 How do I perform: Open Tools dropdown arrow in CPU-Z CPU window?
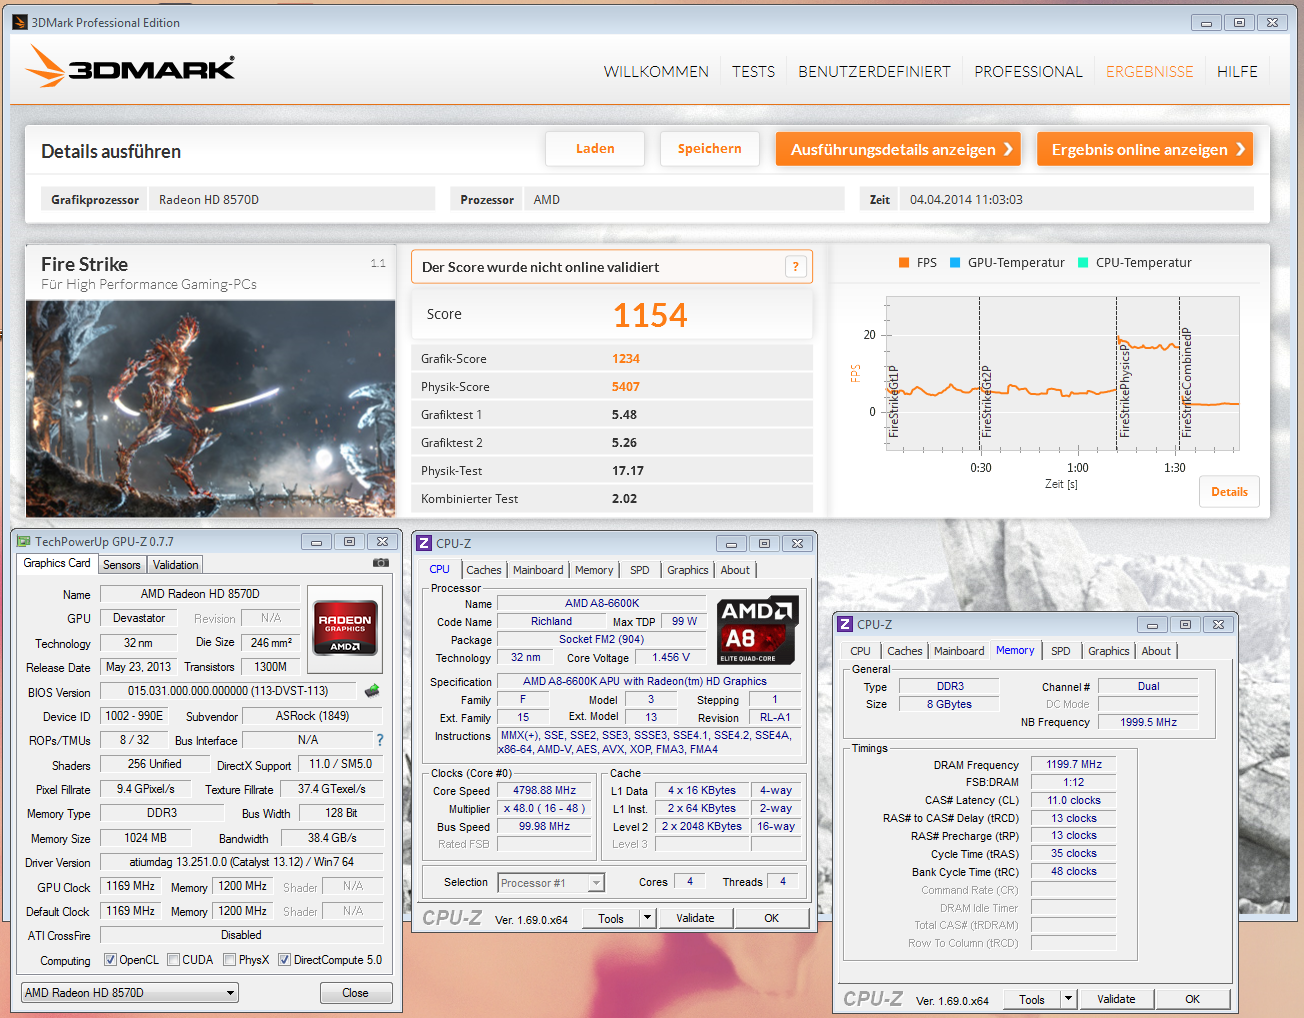(x=647, y=918)
